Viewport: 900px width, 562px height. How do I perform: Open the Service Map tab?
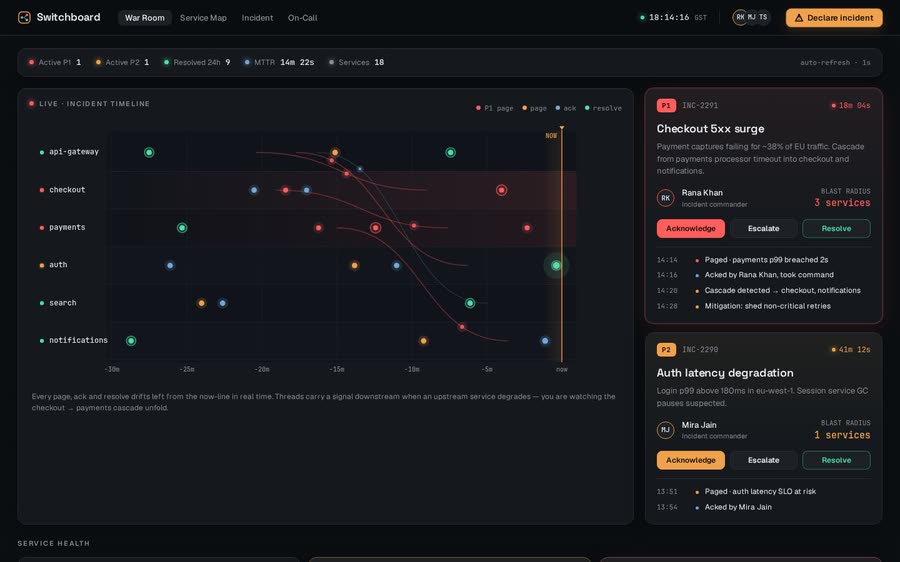(203, 18)
